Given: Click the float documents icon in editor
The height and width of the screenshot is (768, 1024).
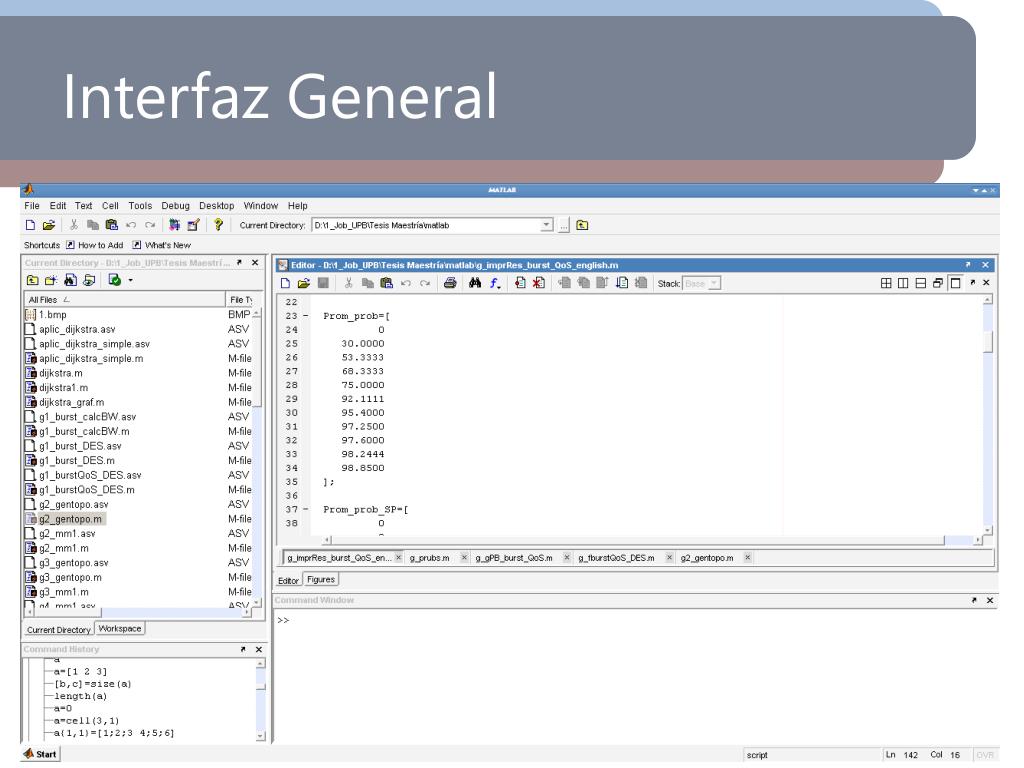Looking at the screenshot, I should tap(938, 283).
